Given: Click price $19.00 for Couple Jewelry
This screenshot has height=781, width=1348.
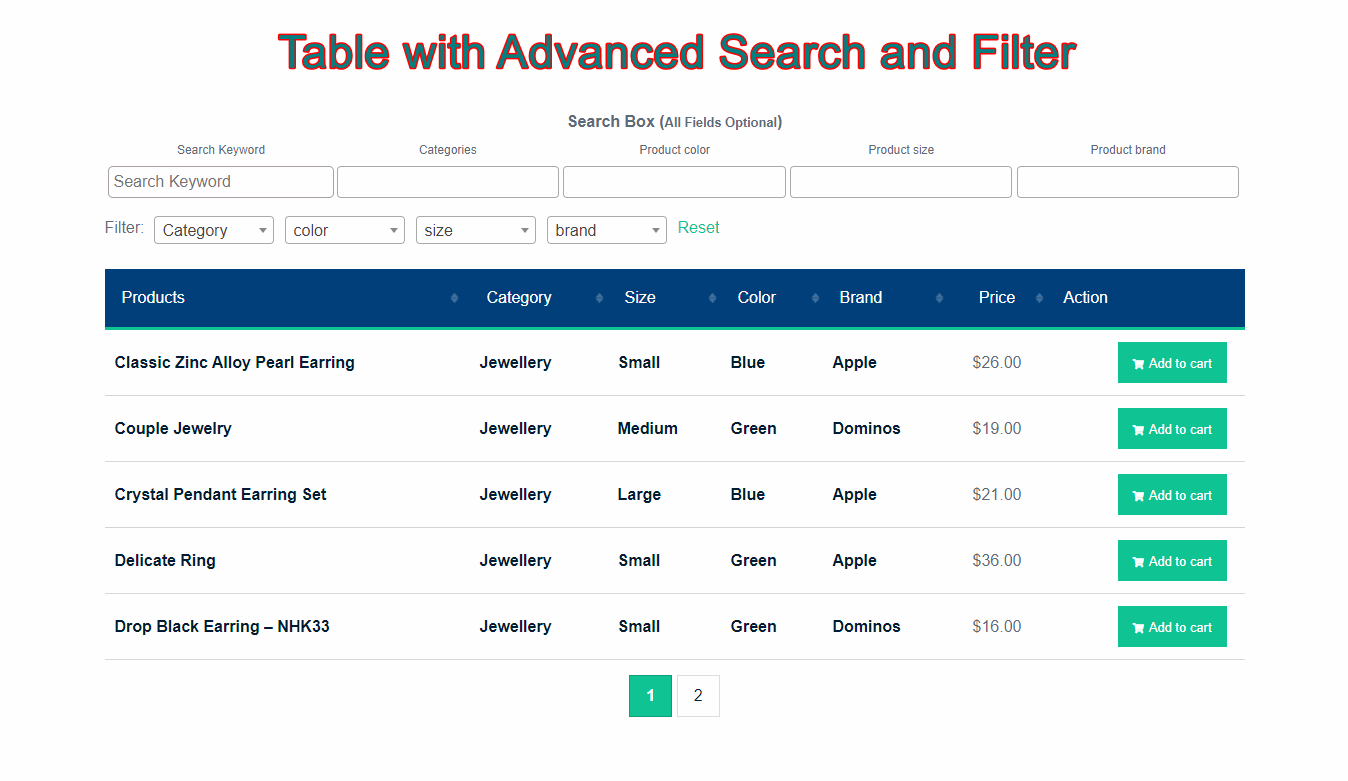Looking at the screenshot, I should click(x=997, y=429).
